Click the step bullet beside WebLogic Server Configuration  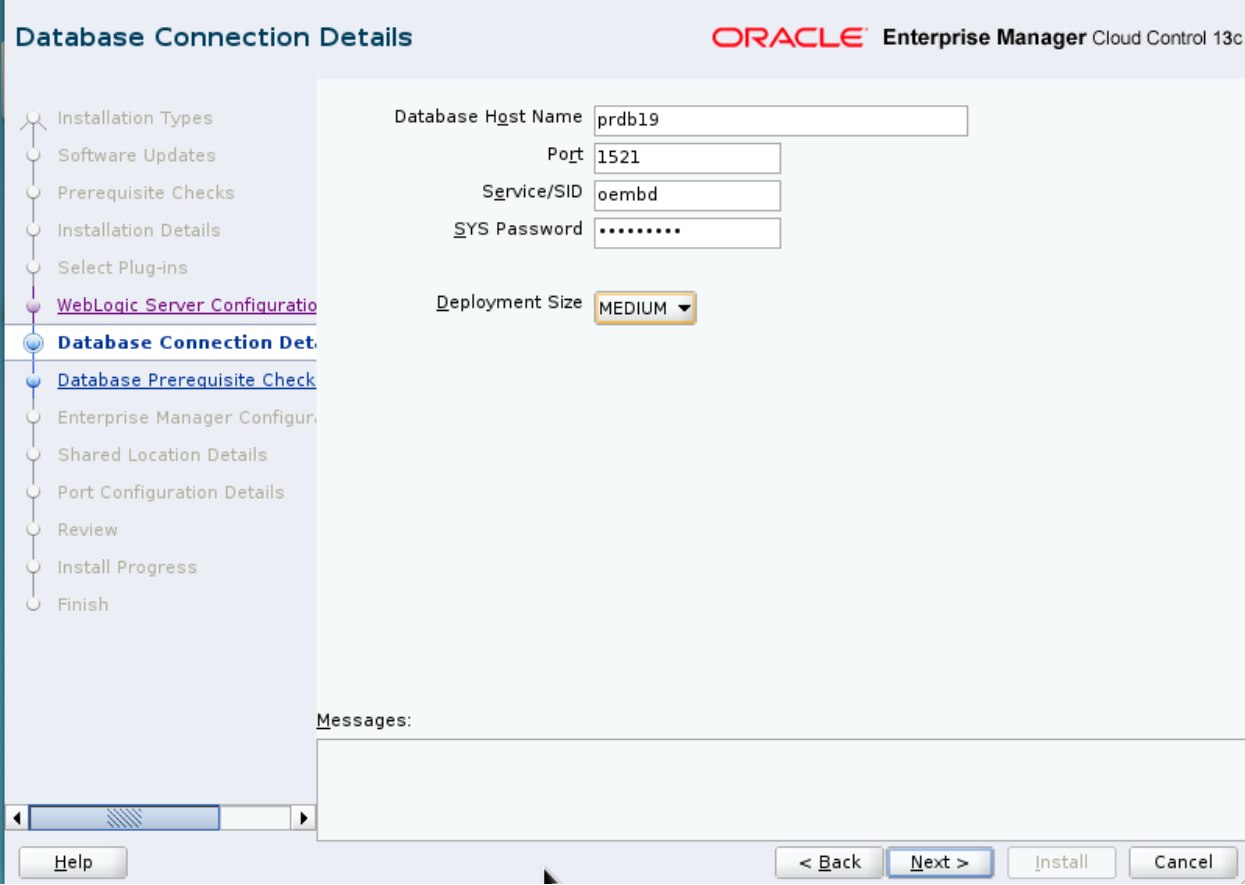coord(34,306)
